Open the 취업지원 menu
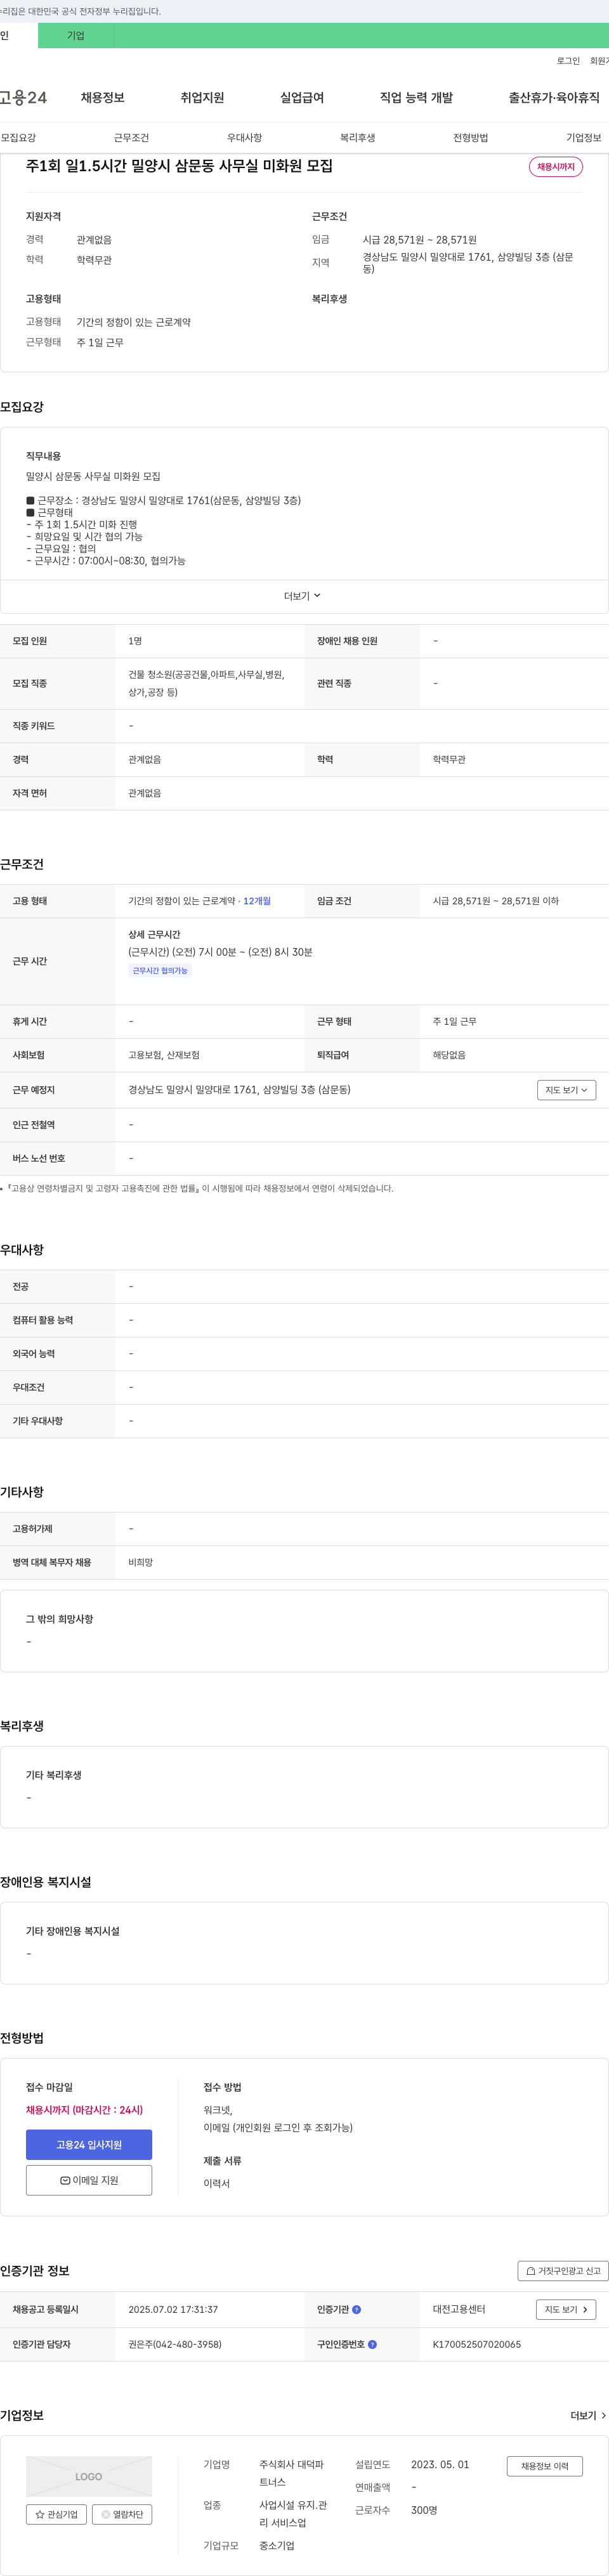The height and width of the screenshot is (2576, 609). coord(202,97)
